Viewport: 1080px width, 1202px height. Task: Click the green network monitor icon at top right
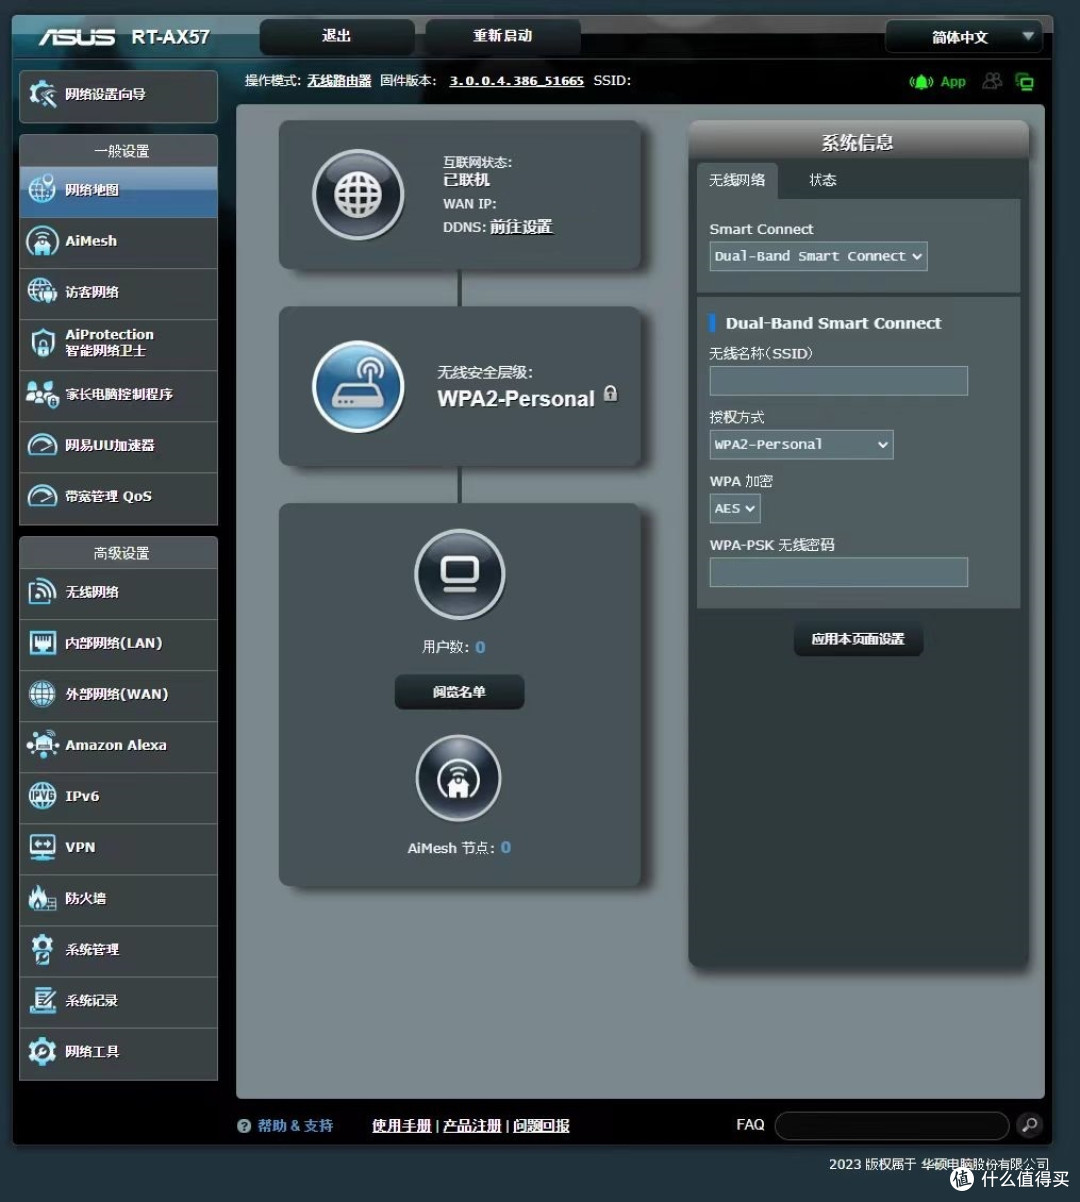pyautogui.click(x=1024, y=82)
